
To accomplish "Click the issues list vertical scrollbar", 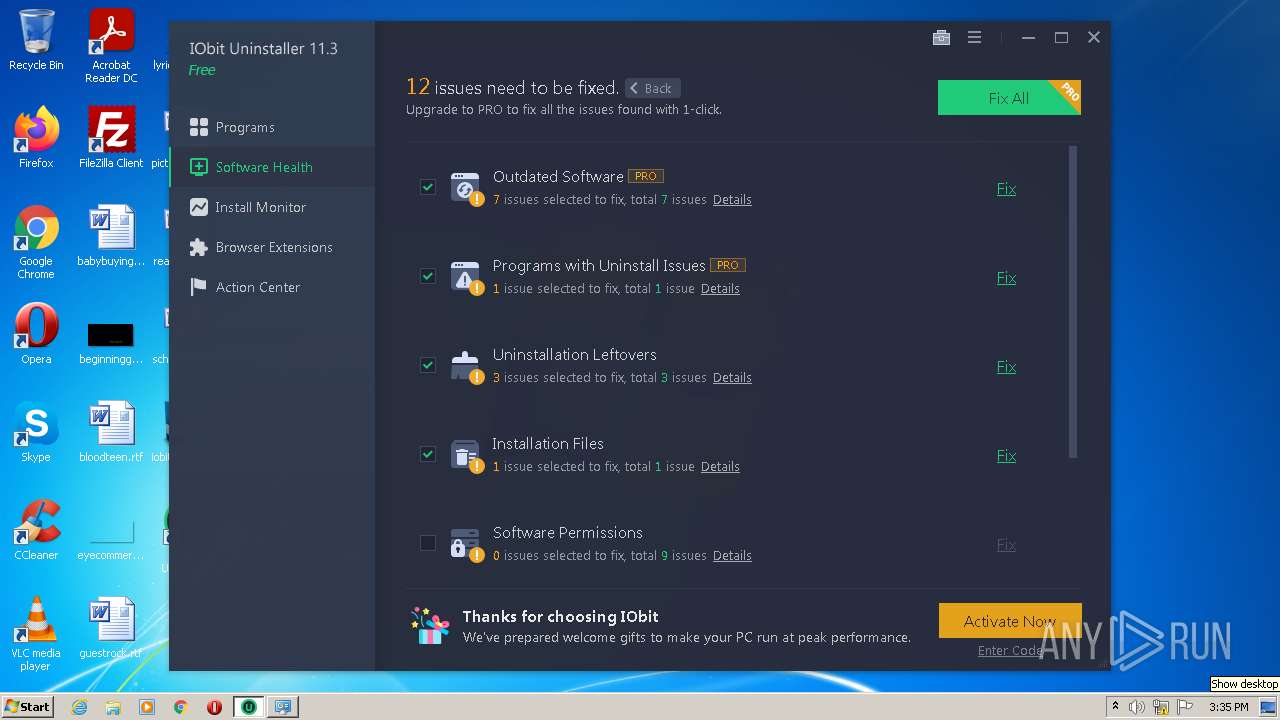I will (1073, 302).
